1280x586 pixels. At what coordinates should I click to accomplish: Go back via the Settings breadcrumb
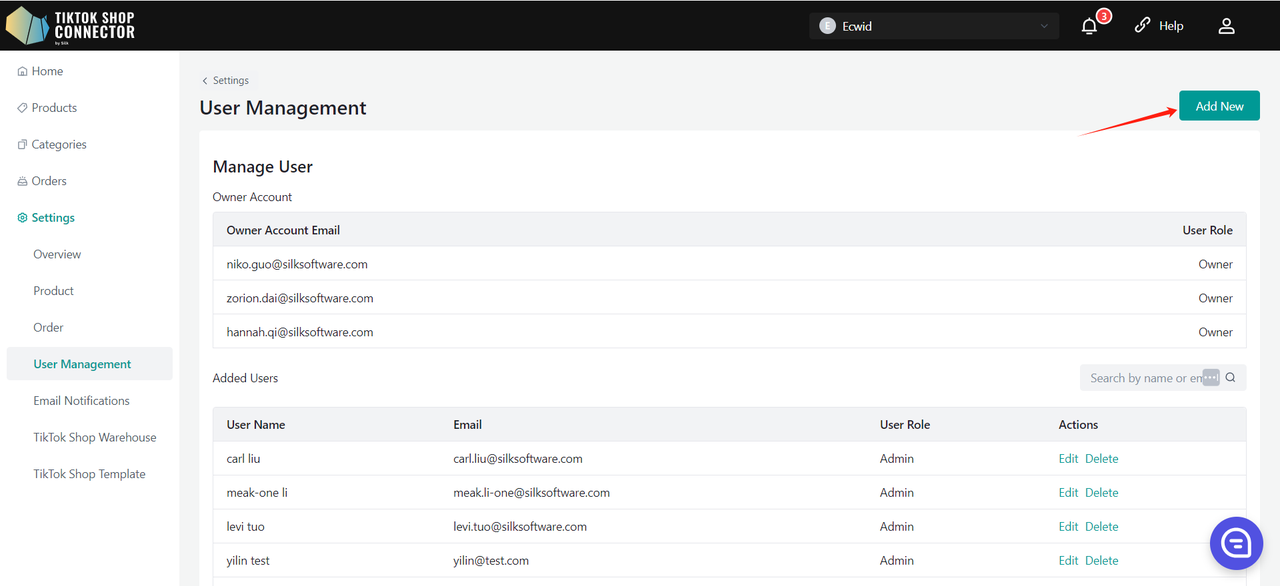coord(226,80)
